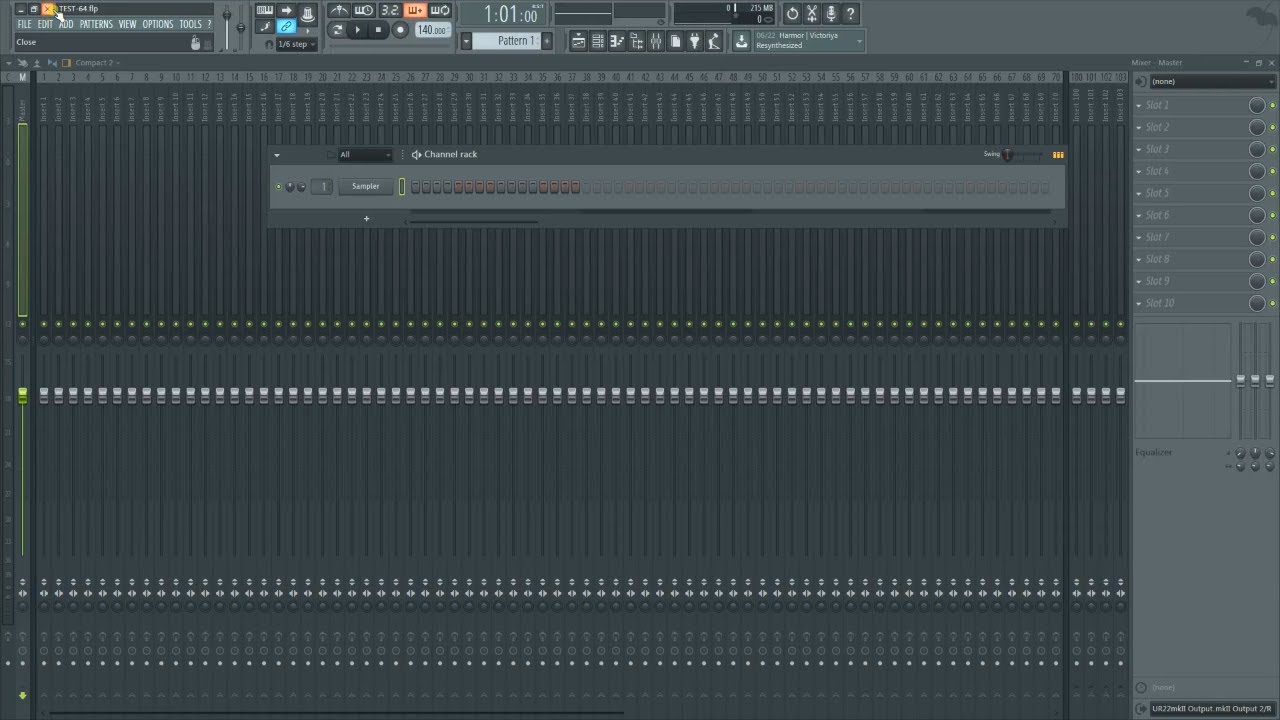Toggle Slot 10 enable green light

[1273, 304]
